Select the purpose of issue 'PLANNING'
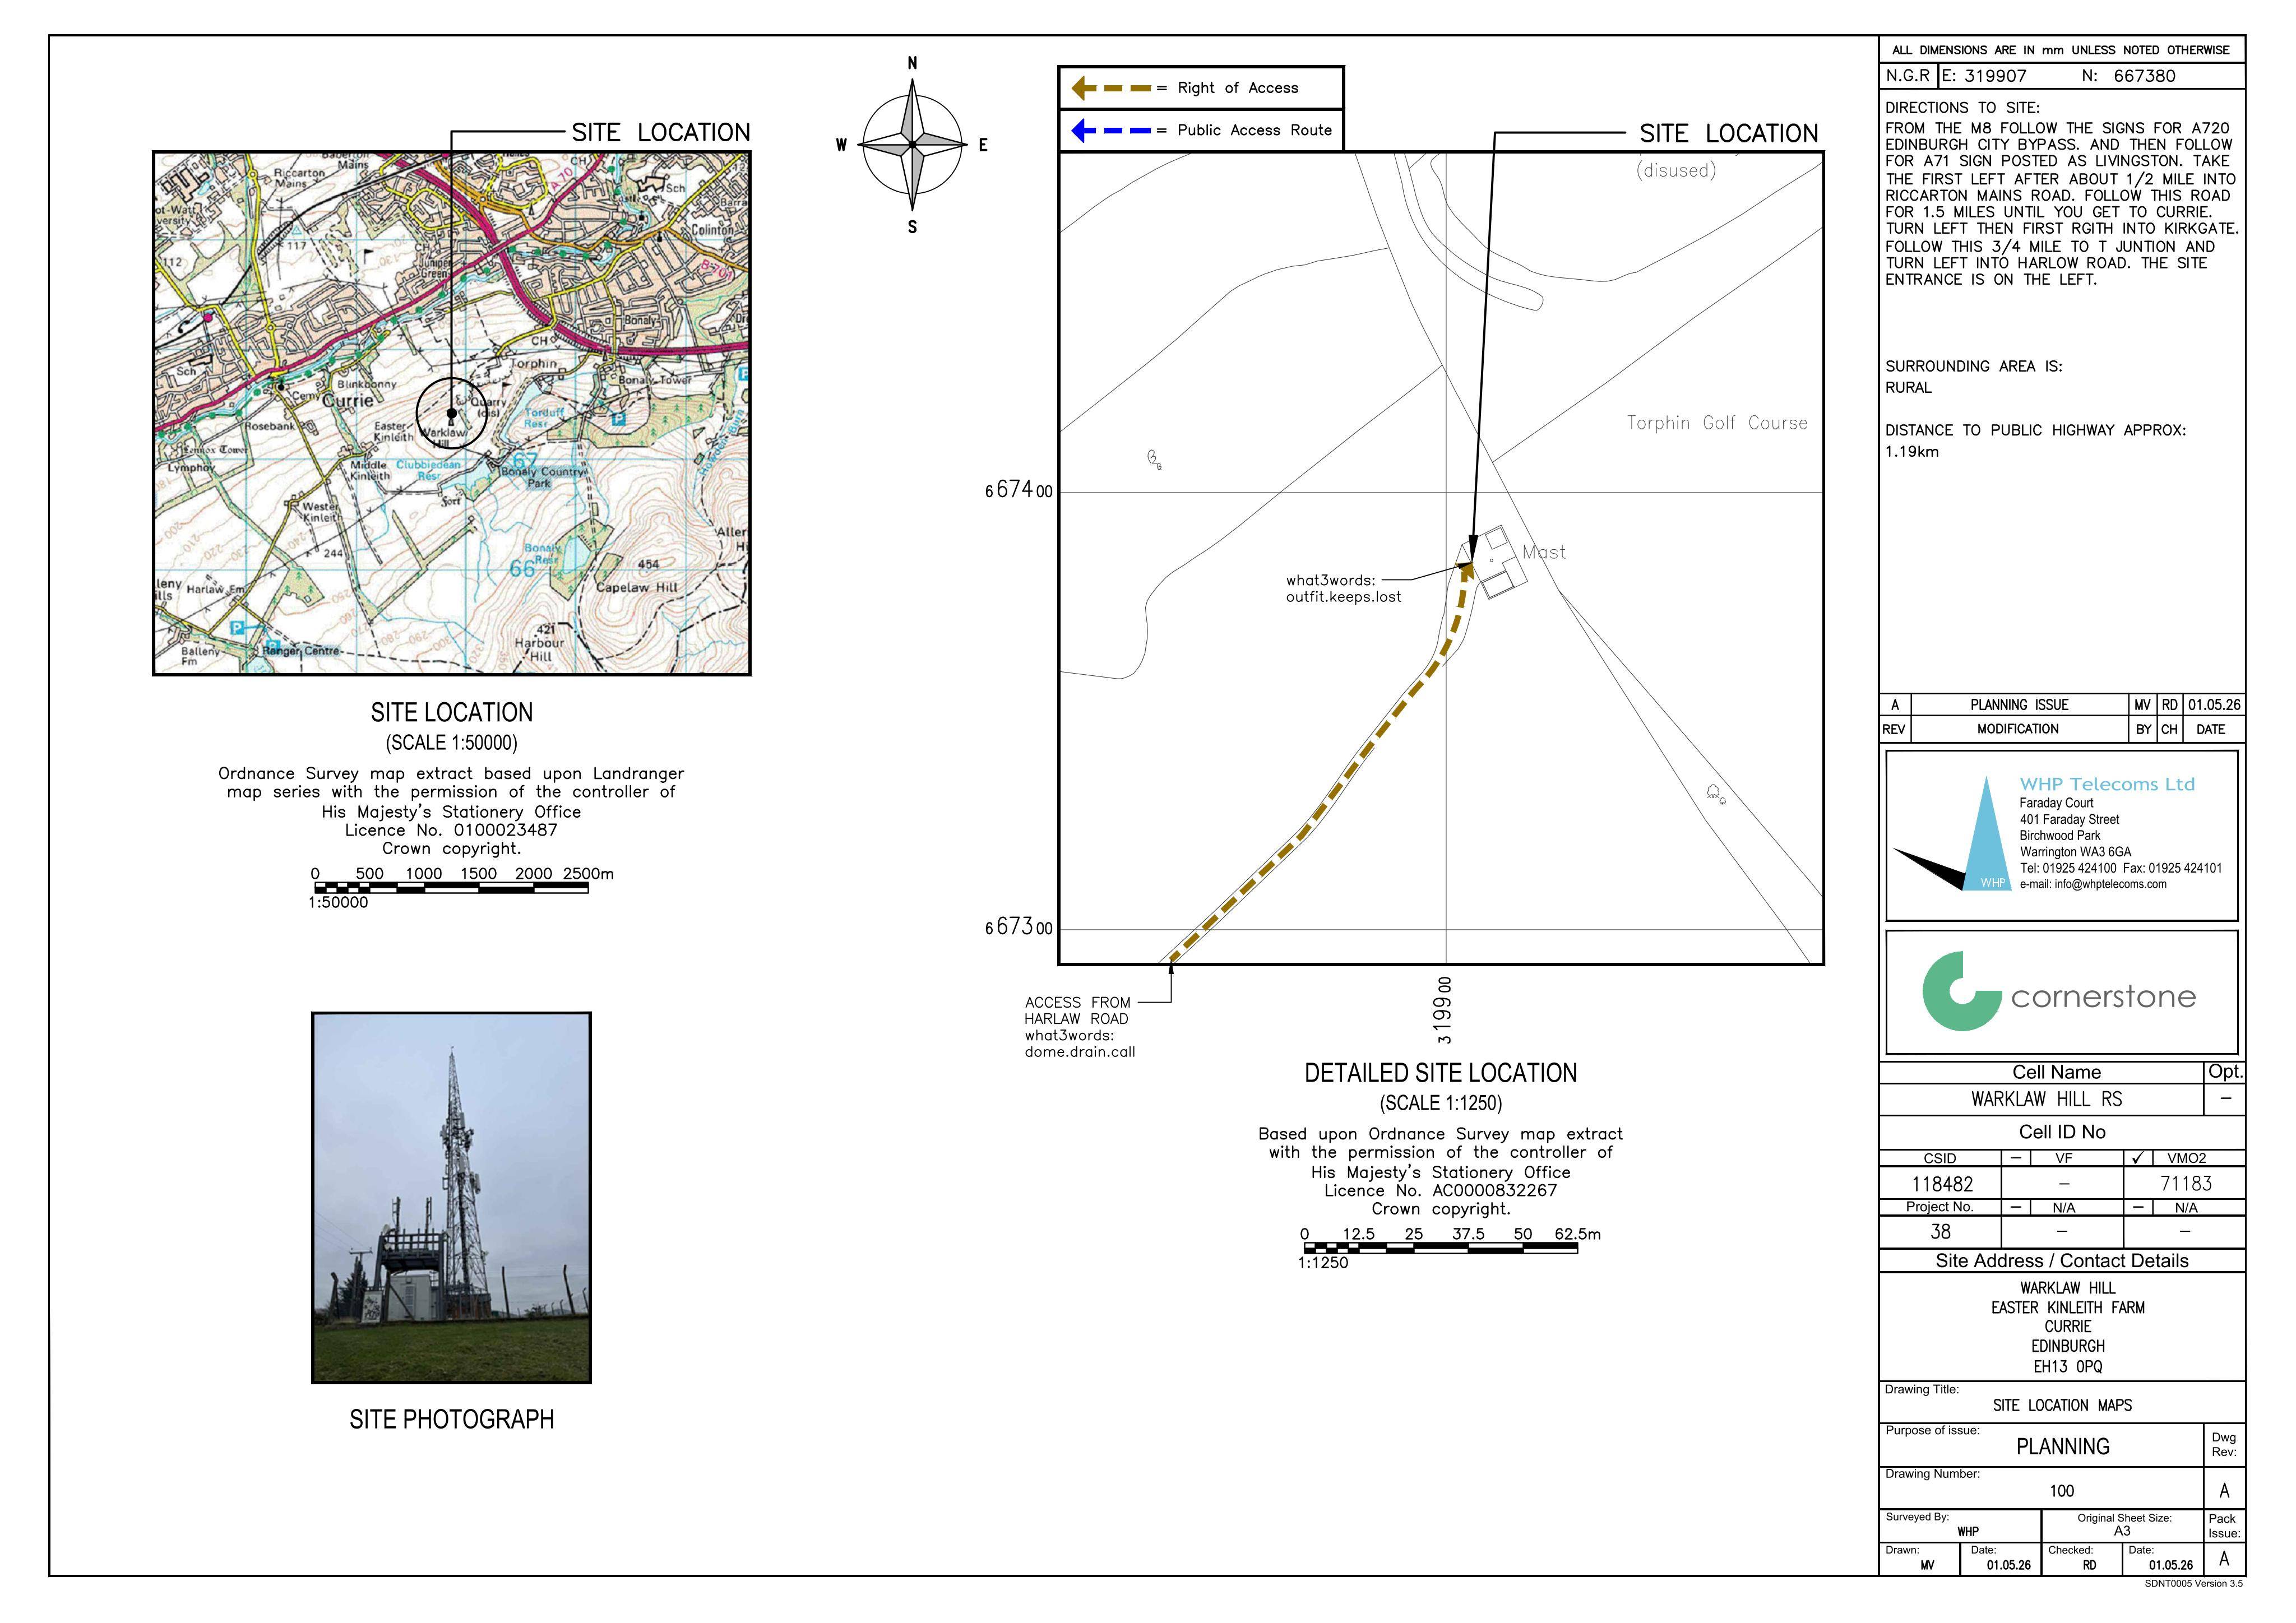Viewport: 2296px width, 1623px height. click(2062, 1447)
